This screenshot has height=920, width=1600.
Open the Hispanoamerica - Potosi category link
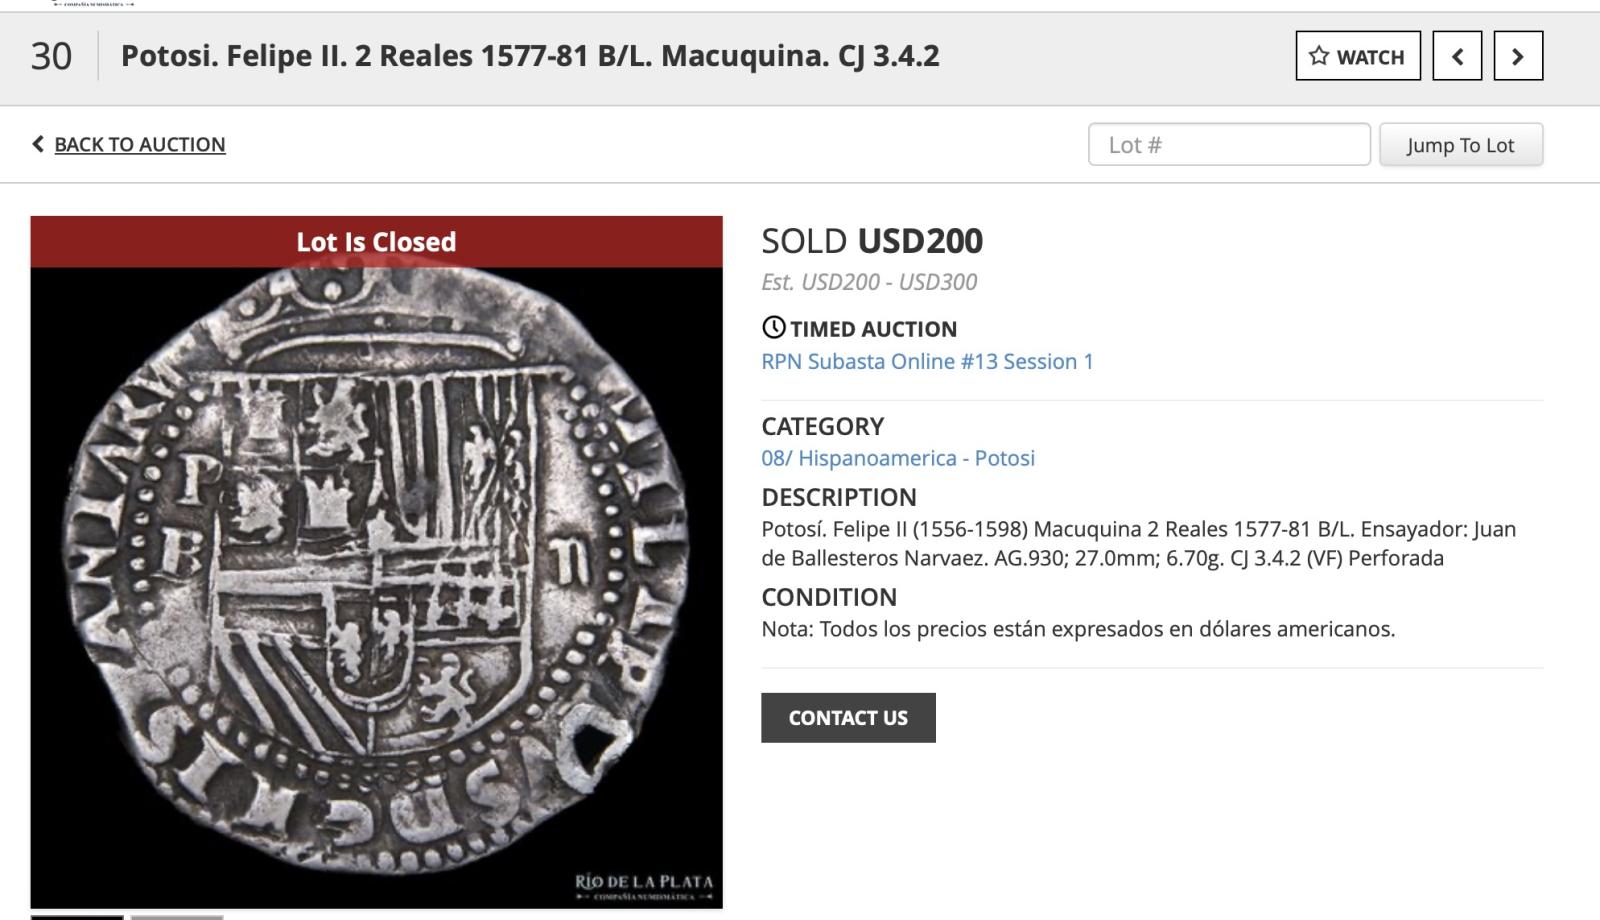click(x=897, y=458)
